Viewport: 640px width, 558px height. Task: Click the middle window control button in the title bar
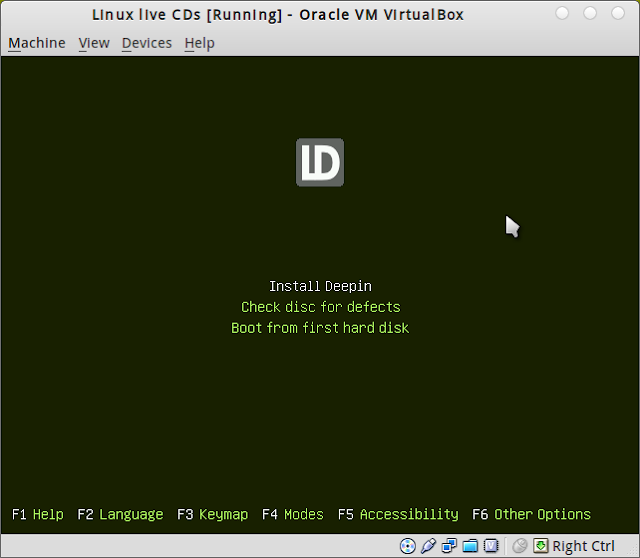(590, 13)
